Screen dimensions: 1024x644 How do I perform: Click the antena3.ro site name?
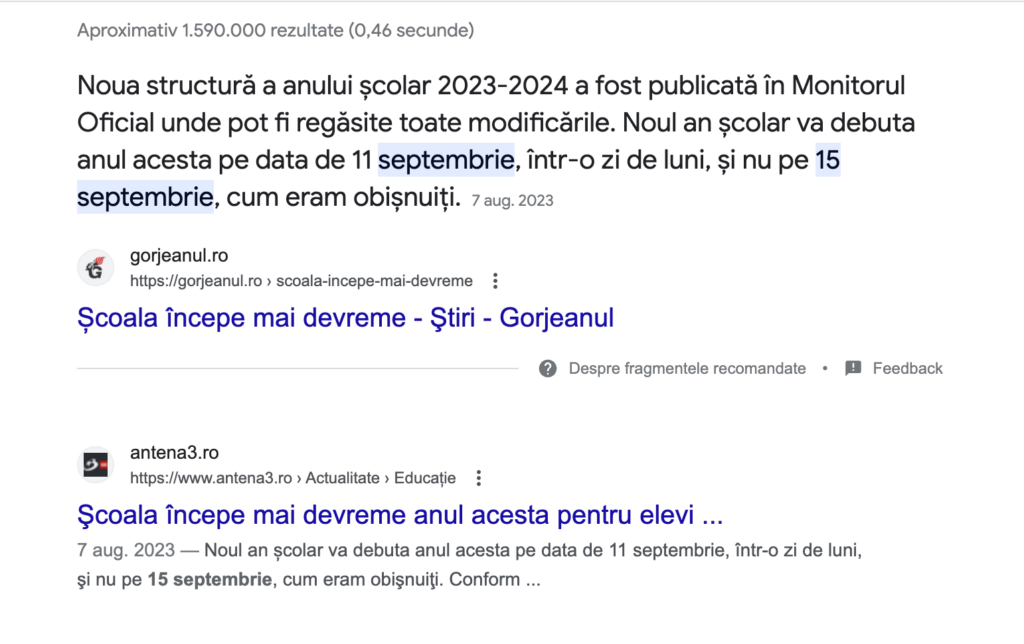pyautogui.click(x=174, y=453)
